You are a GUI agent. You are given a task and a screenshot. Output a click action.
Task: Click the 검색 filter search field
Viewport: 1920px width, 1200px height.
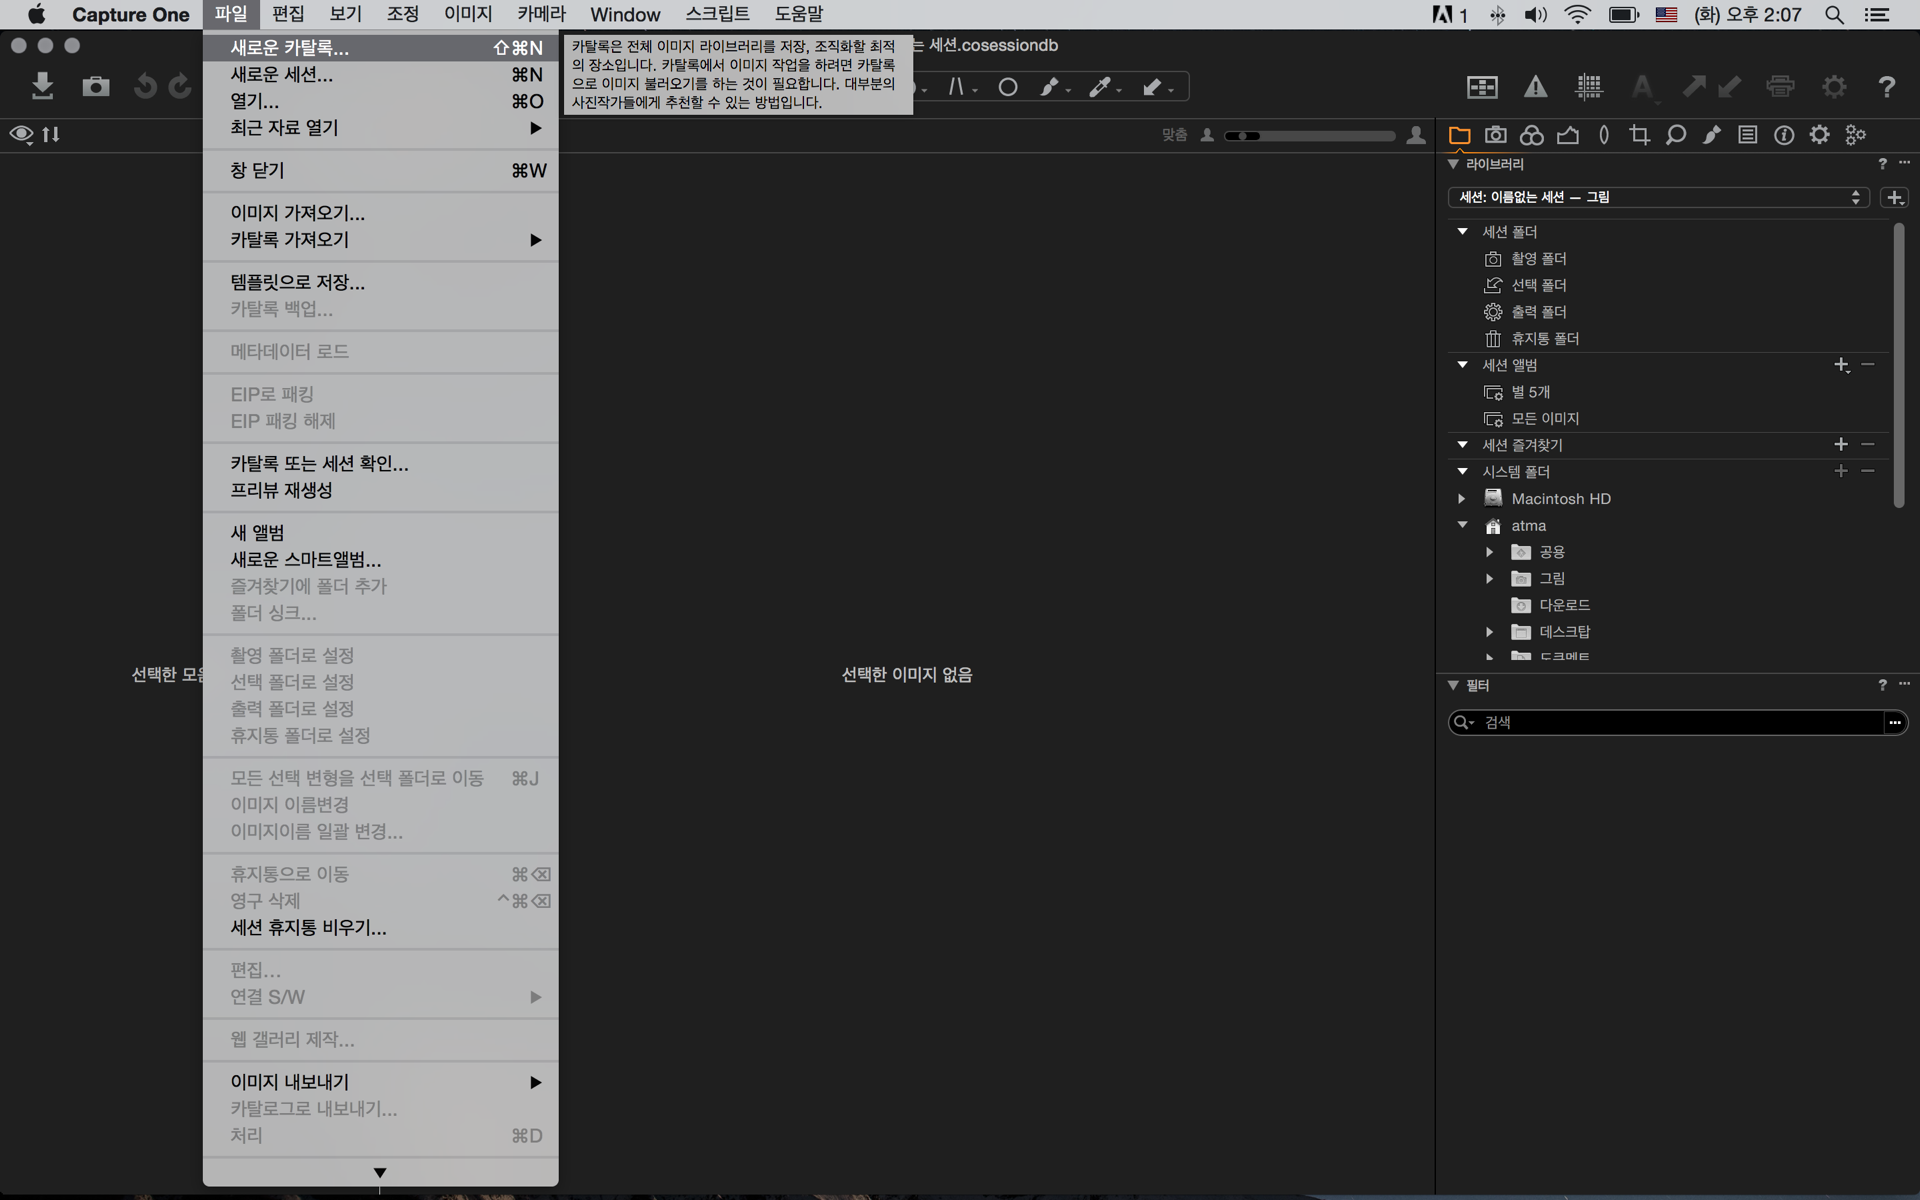click(1680, 722)
